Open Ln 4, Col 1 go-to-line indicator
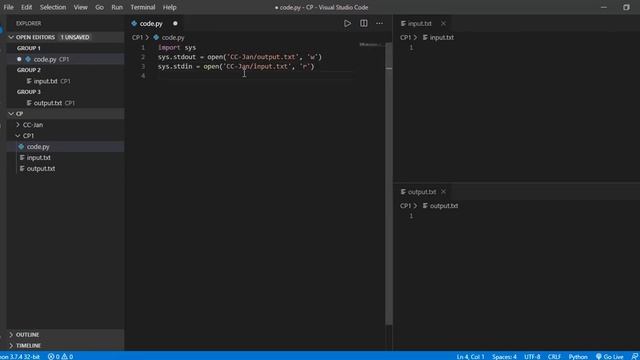The image size is (640, 360). tap(470, 356)
